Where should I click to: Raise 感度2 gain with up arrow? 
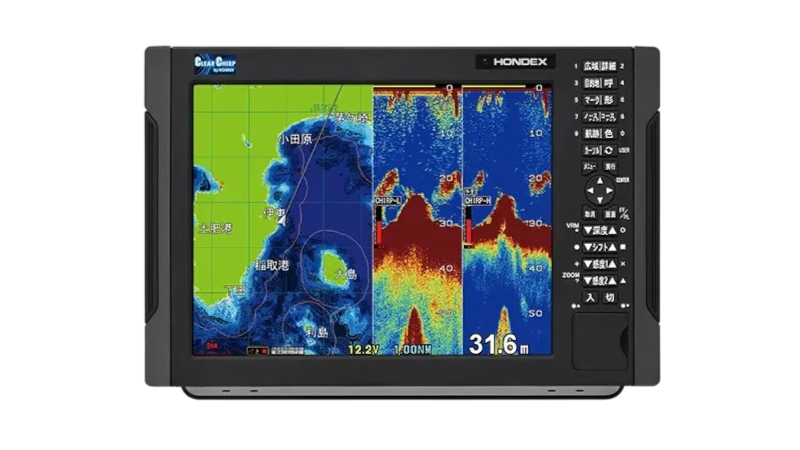(612, 281)
